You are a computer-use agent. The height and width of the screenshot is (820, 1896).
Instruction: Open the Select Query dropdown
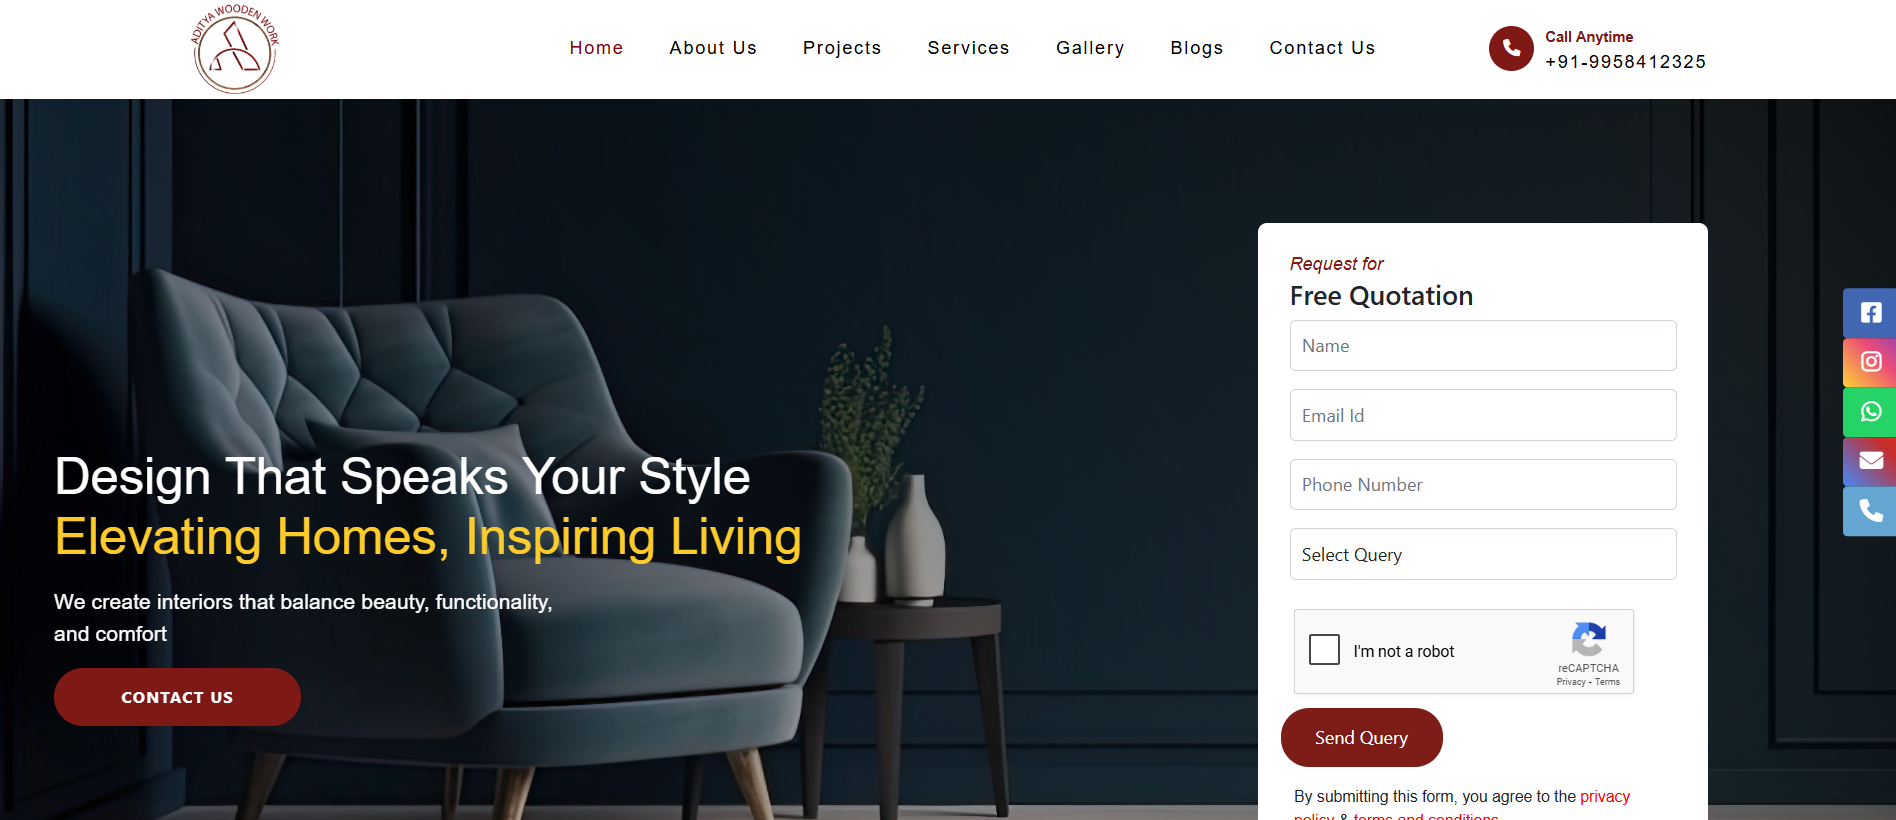click(x=1483, y=554)
